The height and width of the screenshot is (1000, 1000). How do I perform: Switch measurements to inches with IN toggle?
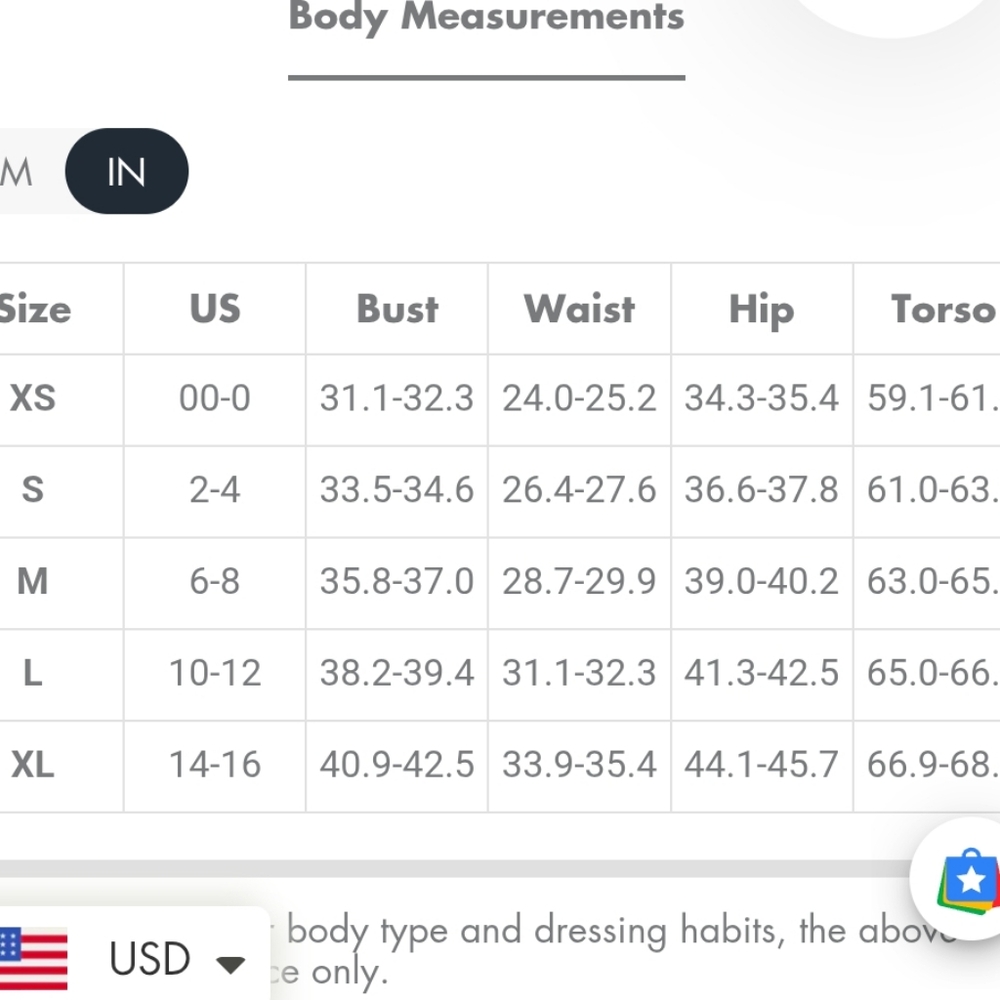[127, 172]
